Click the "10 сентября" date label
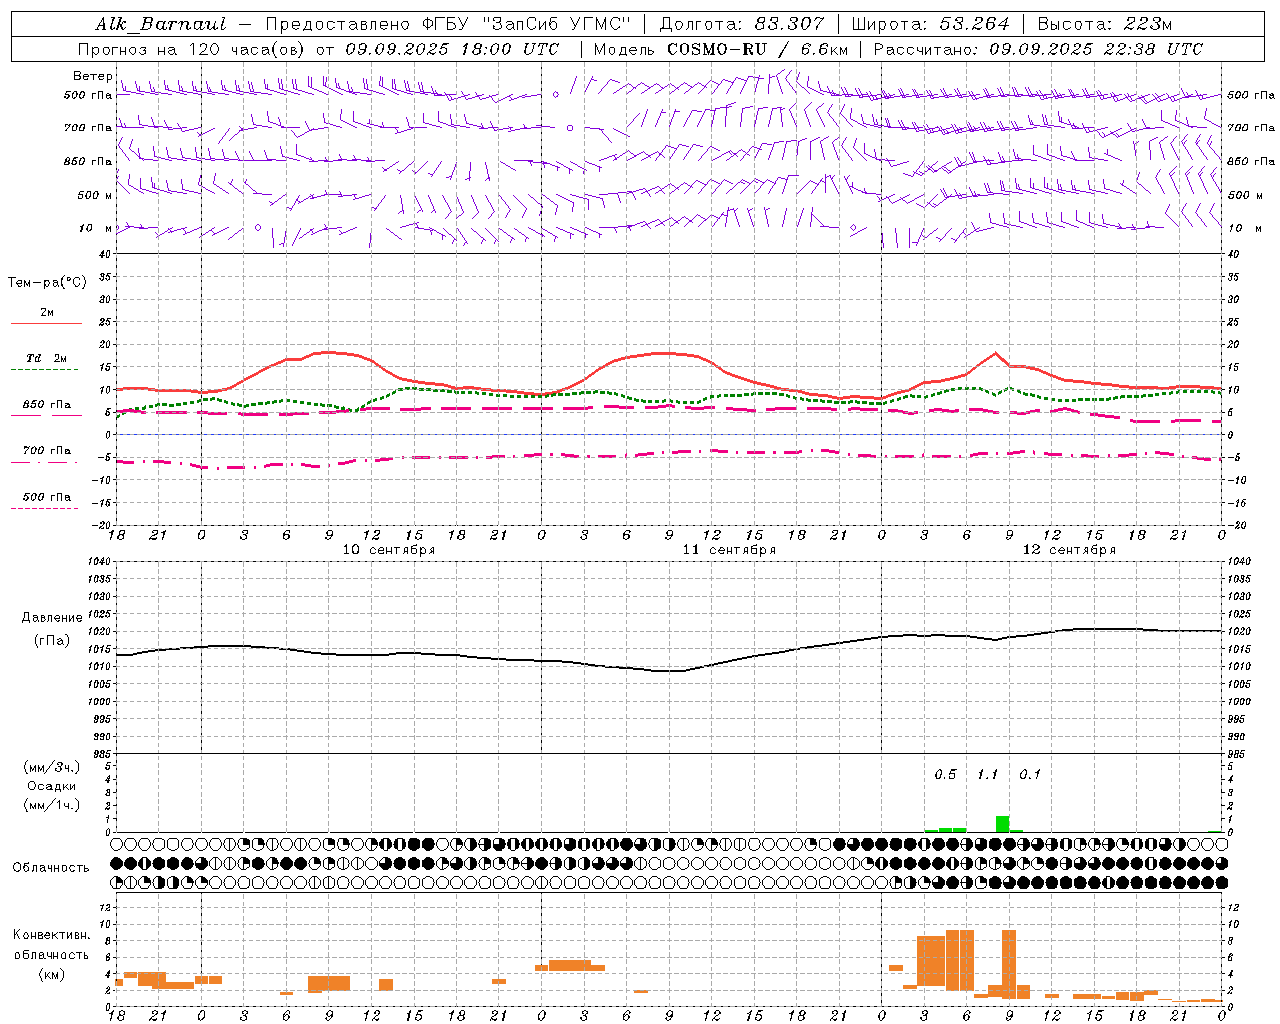This screenshot has height=1024, width=1280. click(388, 550)
